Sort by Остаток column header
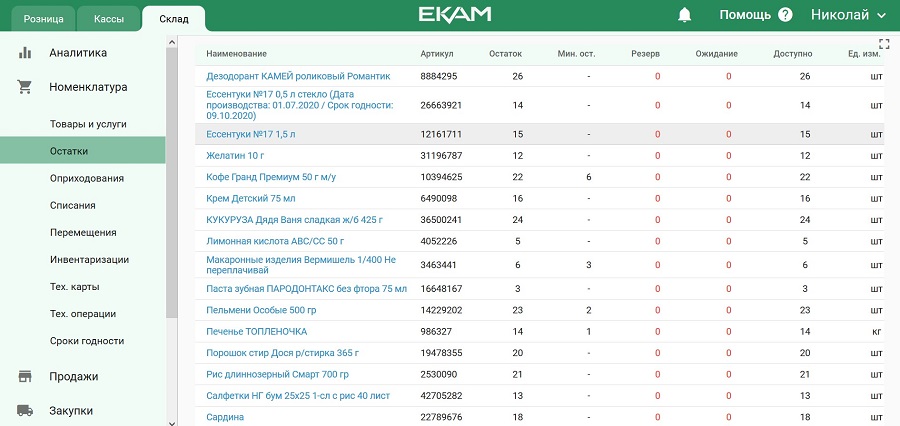 pos(506,54)
